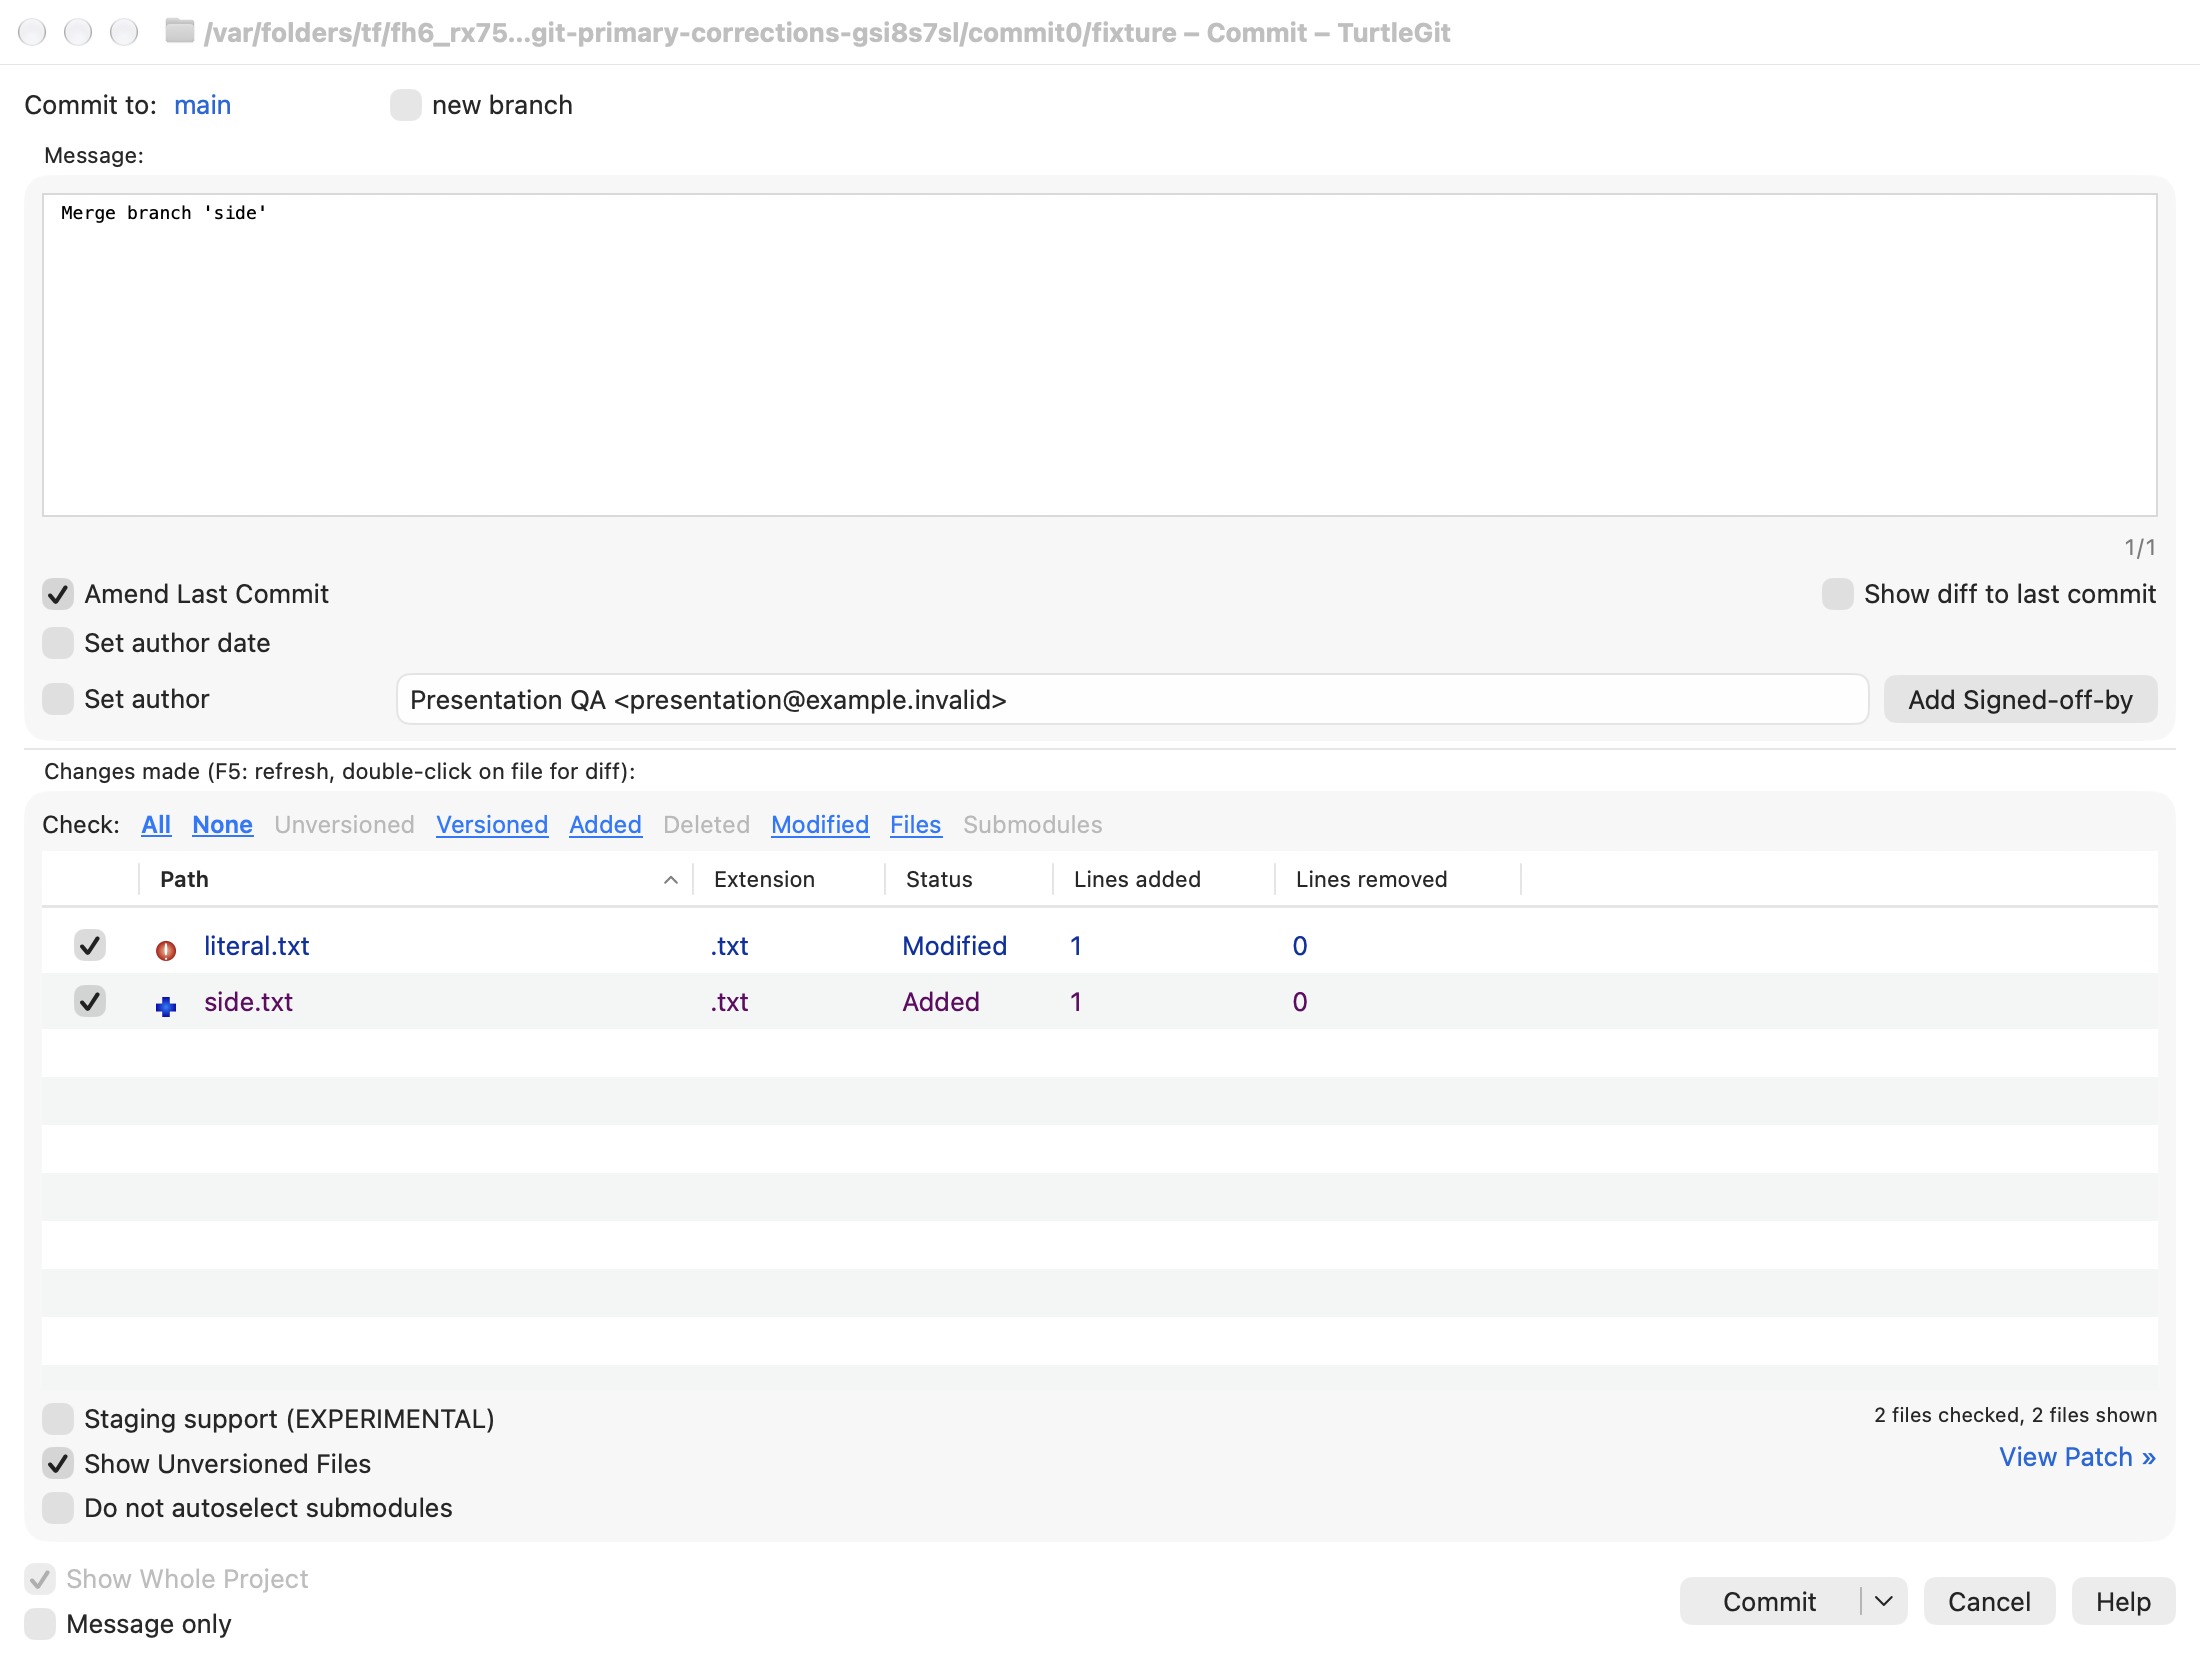
Task: Sort by the Lines removed column
Action: (x=1398, y=879)
